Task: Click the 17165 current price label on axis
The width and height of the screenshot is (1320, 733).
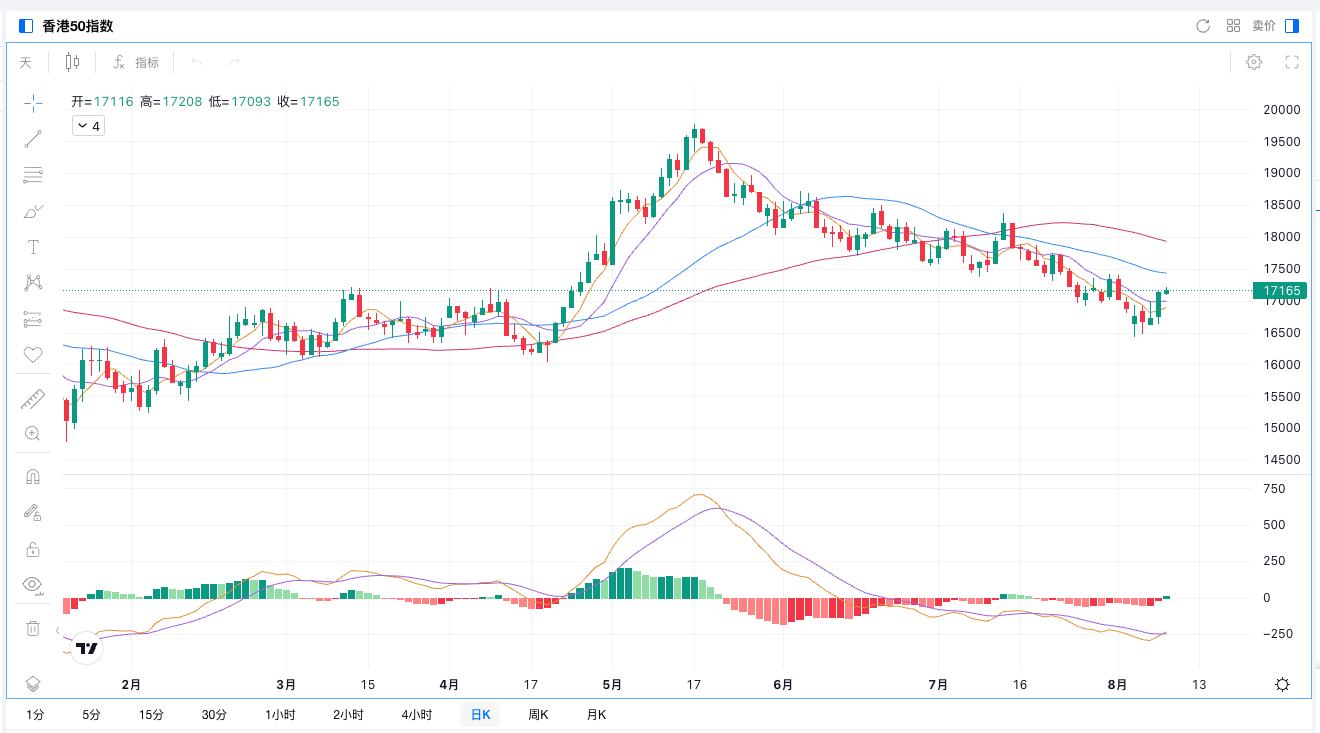Action: (x=1281, y=291)
